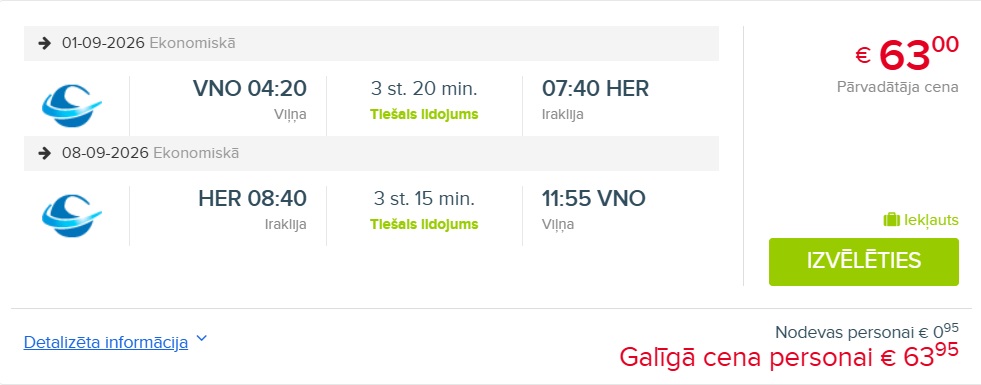The image size is (981, 385).
Task: Click the 08-09-2026 Ekonomiskā header bar
Action: pyautogui.click(x=371, y=153)
